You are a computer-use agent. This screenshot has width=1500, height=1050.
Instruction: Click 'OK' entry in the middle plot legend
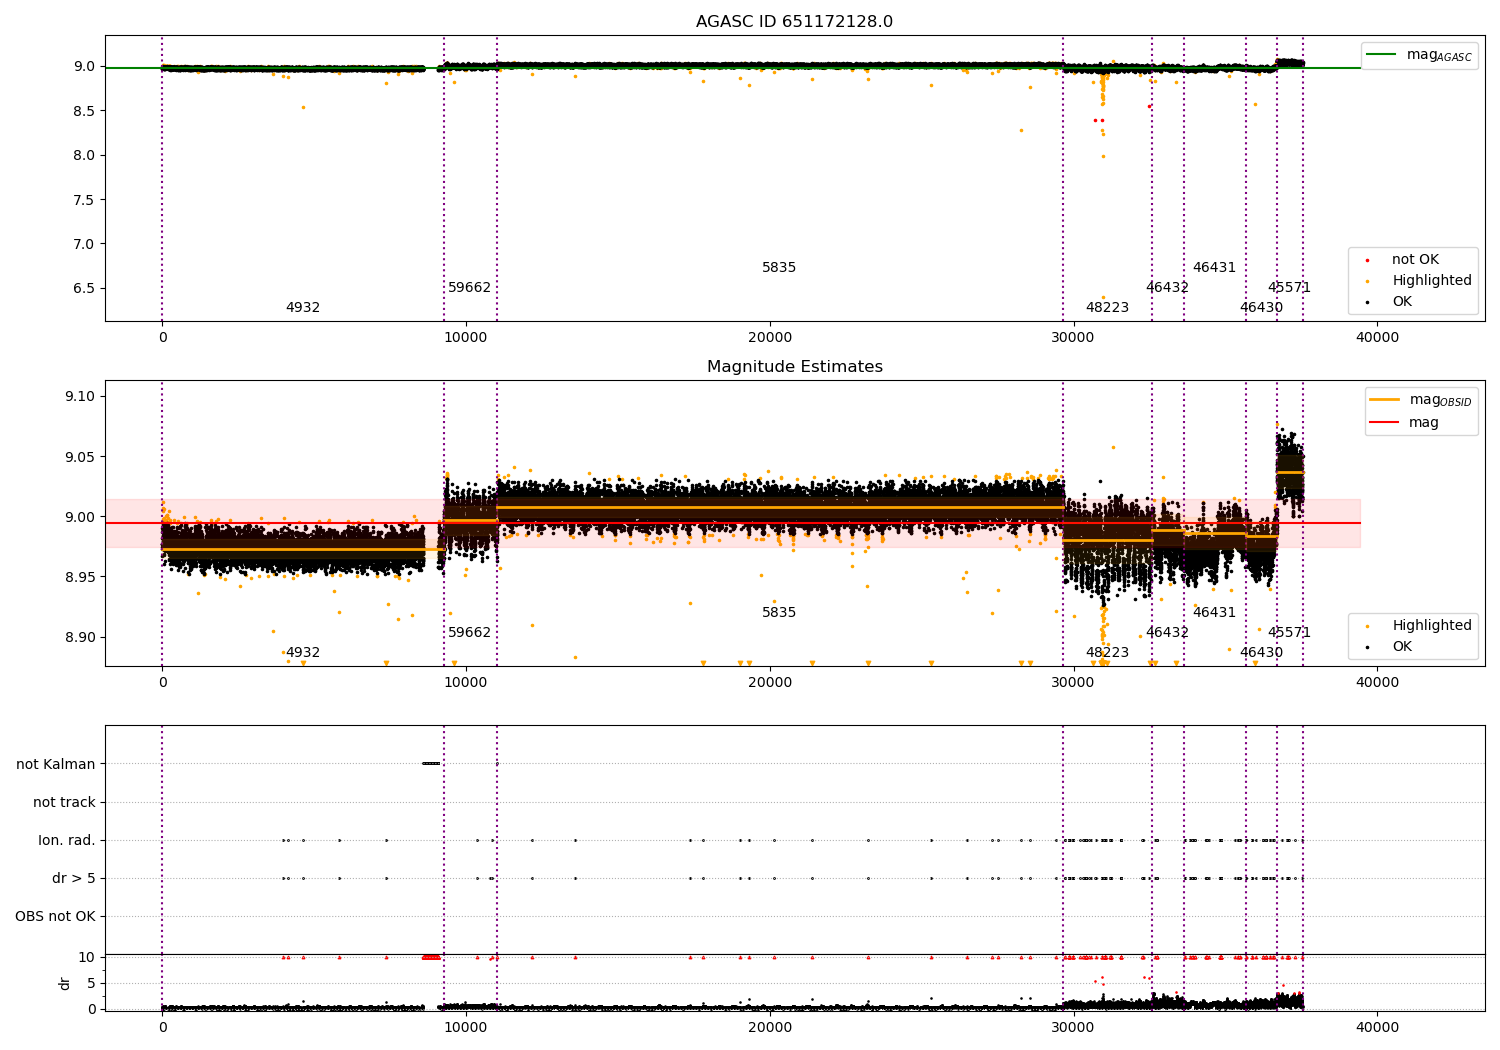(x=1402, y=647)
